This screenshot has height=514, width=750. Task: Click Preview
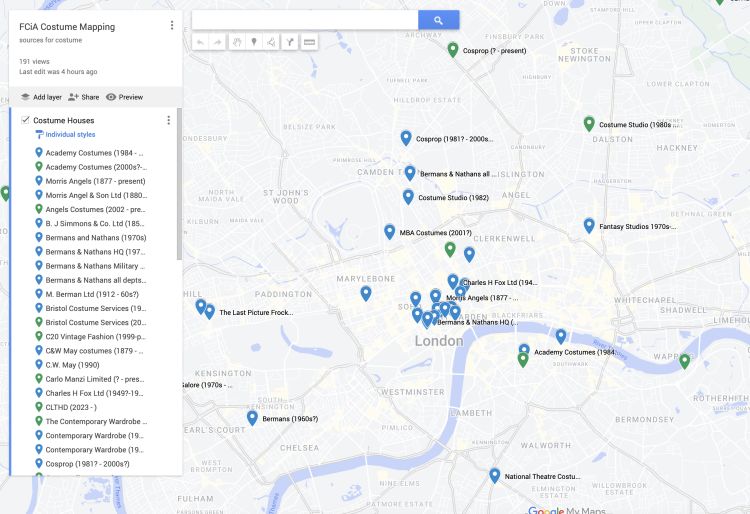click(x=124, y=97)
